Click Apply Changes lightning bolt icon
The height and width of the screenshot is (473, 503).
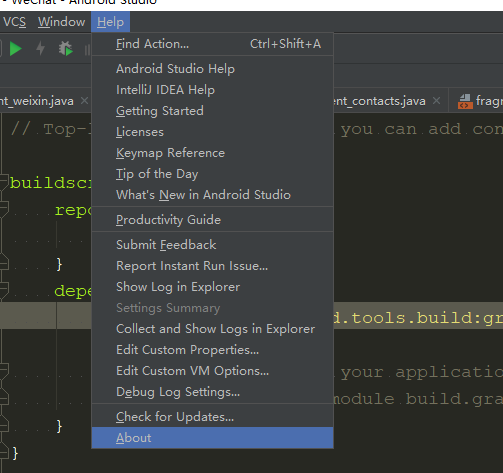(x=40, y=48)
